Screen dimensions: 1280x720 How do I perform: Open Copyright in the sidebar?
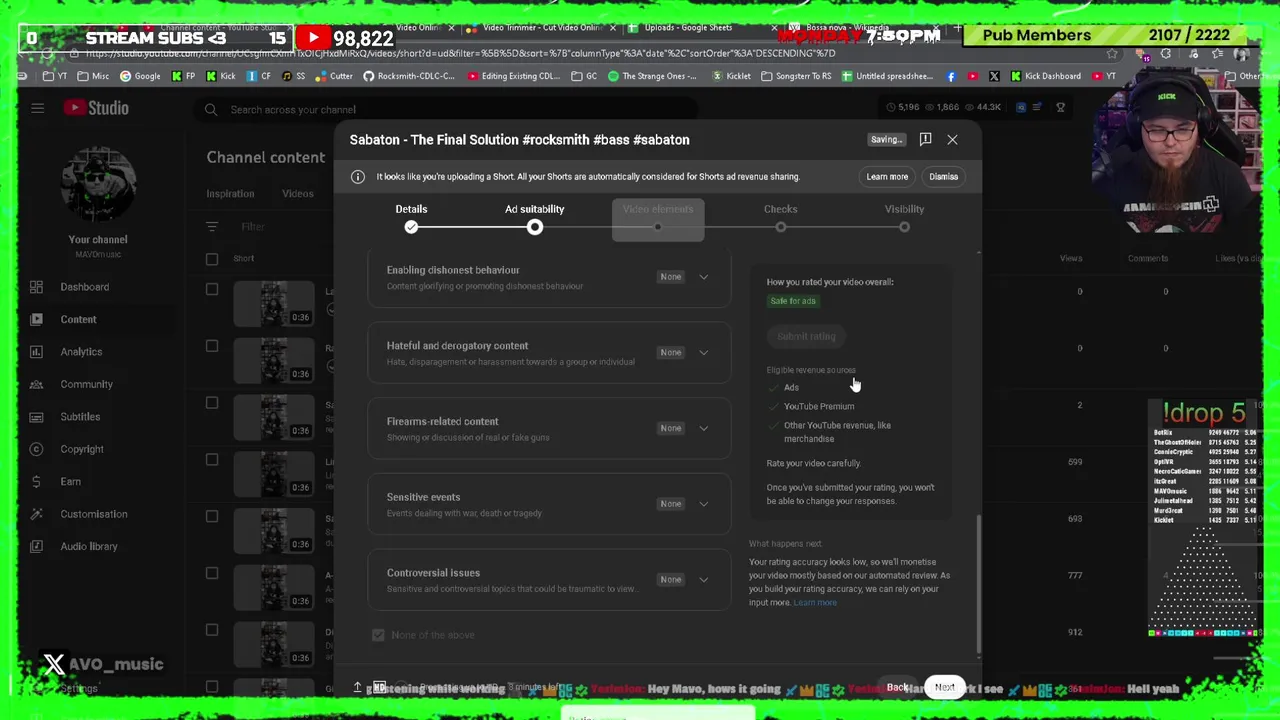click(x=82, y=449)
